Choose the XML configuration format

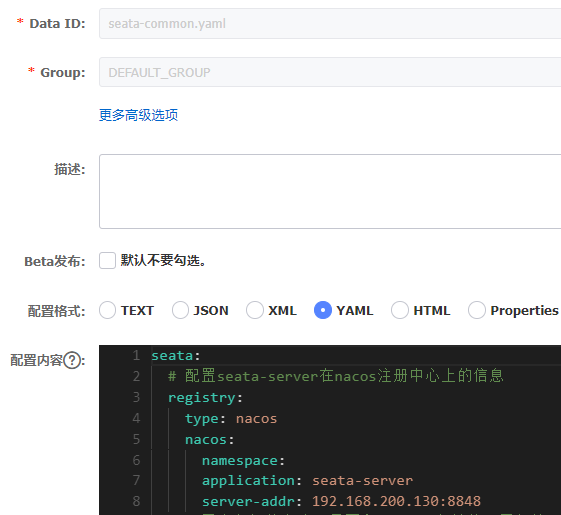255,310
